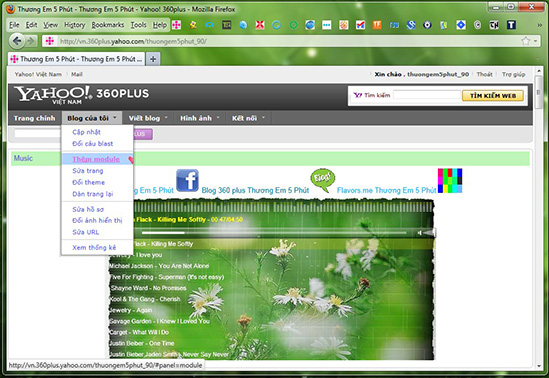Open the Yahoo! Việt Nam link
Viewport: 549px width, 378px height.
pyautogui.click(x=38, y=74)
